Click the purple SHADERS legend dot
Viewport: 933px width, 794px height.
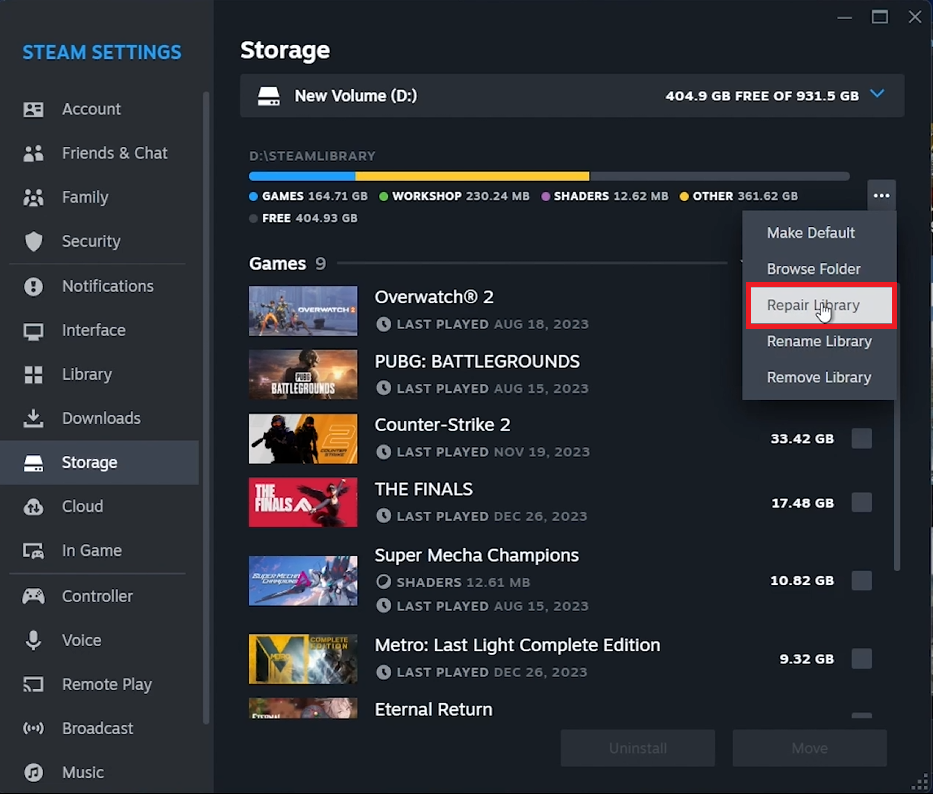[546, 196]
